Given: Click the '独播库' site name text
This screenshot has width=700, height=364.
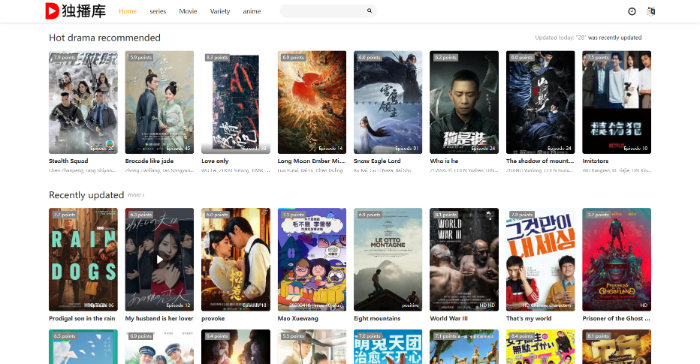Looking at the screenshot, I should 84,11.
